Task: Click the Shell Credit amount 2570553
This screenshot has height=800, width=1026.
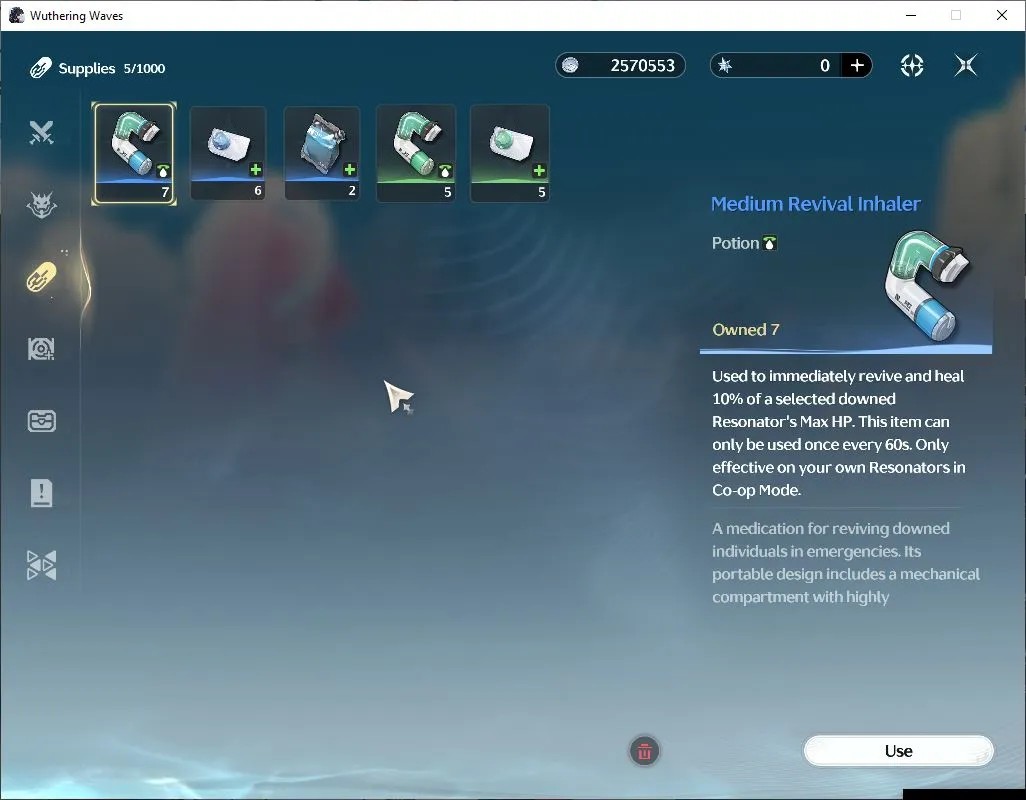Action: pos(642,65)
